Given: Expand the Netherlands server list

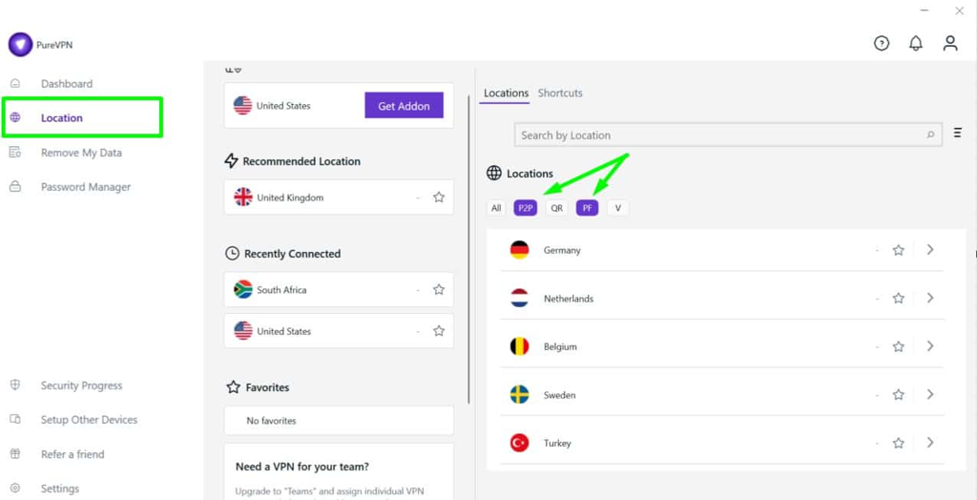Looking at the screenshot, I should [930, 298].
